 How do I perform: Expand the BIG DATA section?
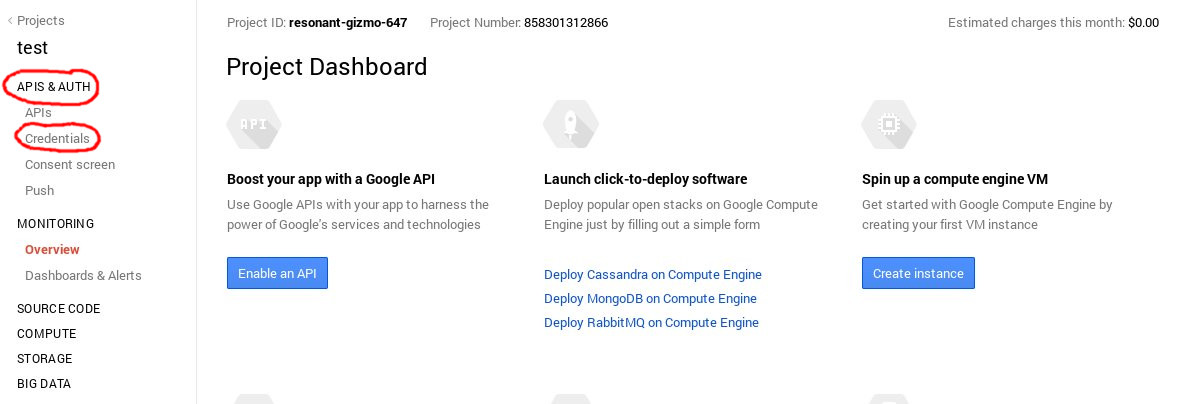click(x=44, y=384)
